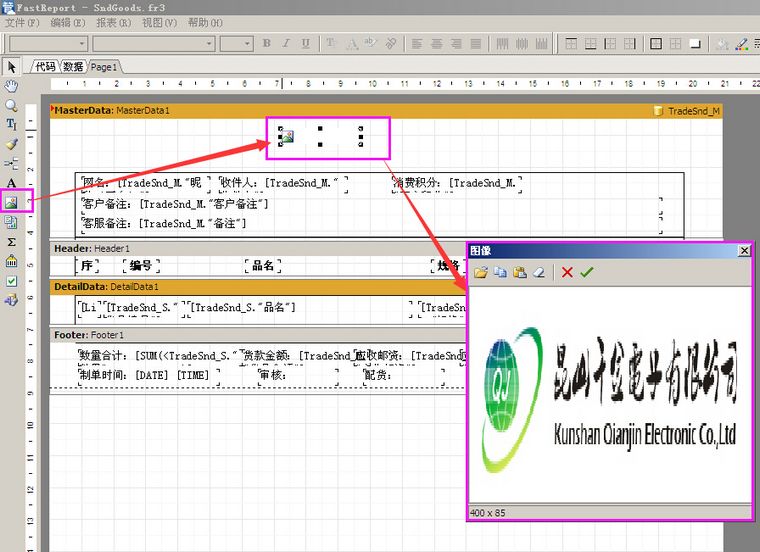Toggle Underline formatting
The height and width of the screenshot is (552, 760).
(x=305, y=44)
